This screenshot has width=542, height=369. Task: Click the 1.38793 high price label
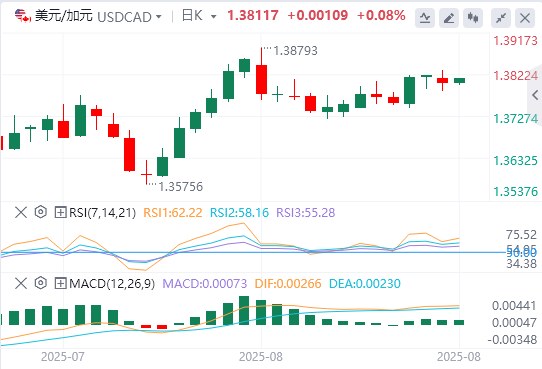[295, 51]
